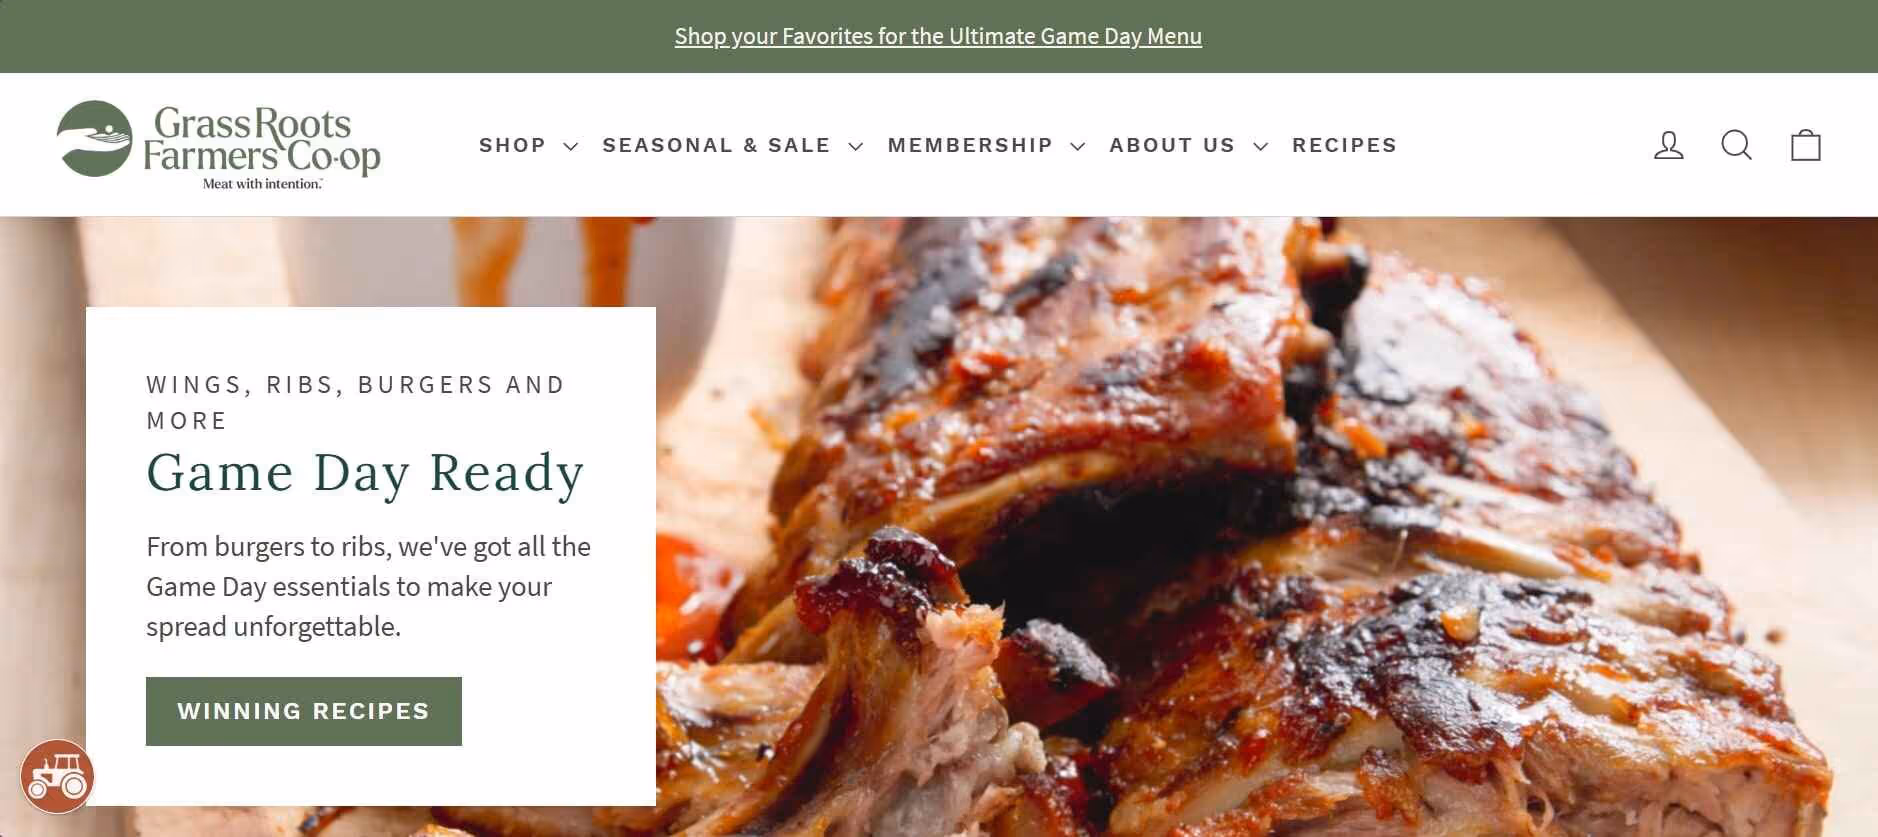
Task: Select the About Us menu label
Action: (x=1172, y=145)
